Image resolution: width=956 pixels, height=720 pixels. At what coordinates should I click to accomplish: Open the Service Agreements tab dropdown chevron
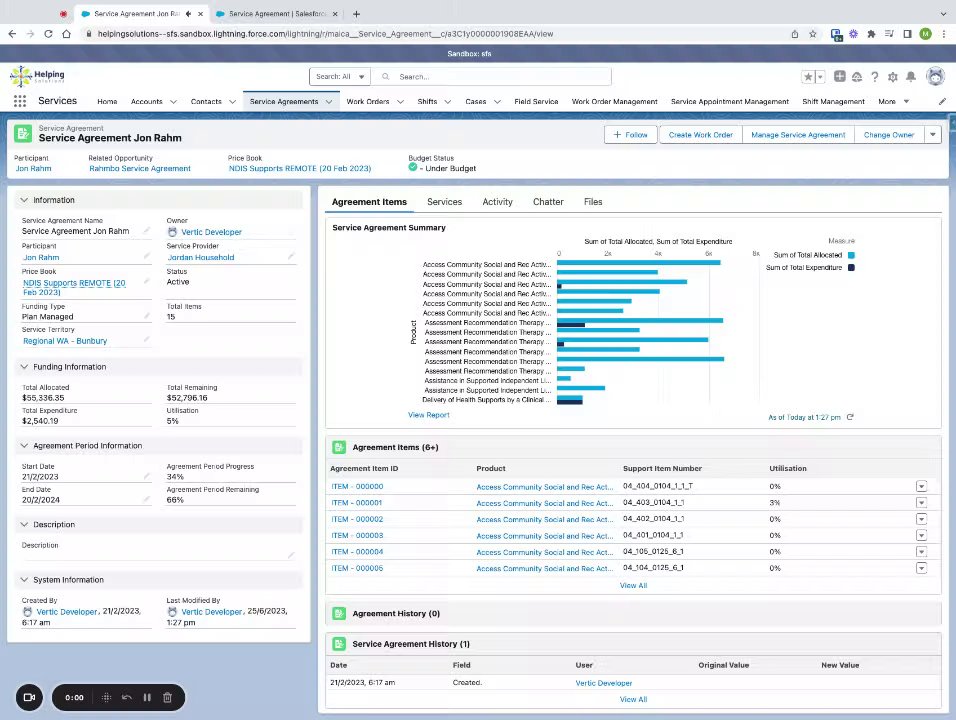329,102
